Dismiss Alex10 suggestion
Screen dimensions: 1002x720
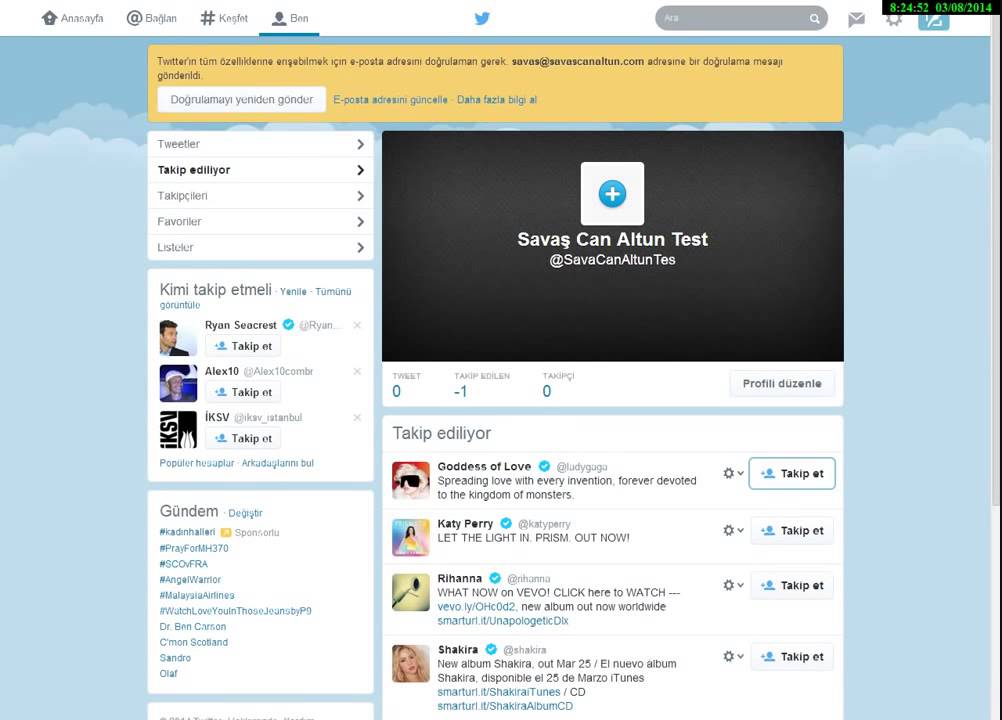pos(357,371)
